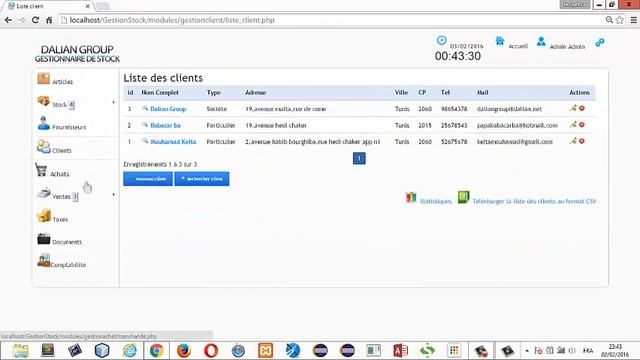Screen dimensions: 640x360
Task: Open the Taxes menu item
Action: coord(60,219)
